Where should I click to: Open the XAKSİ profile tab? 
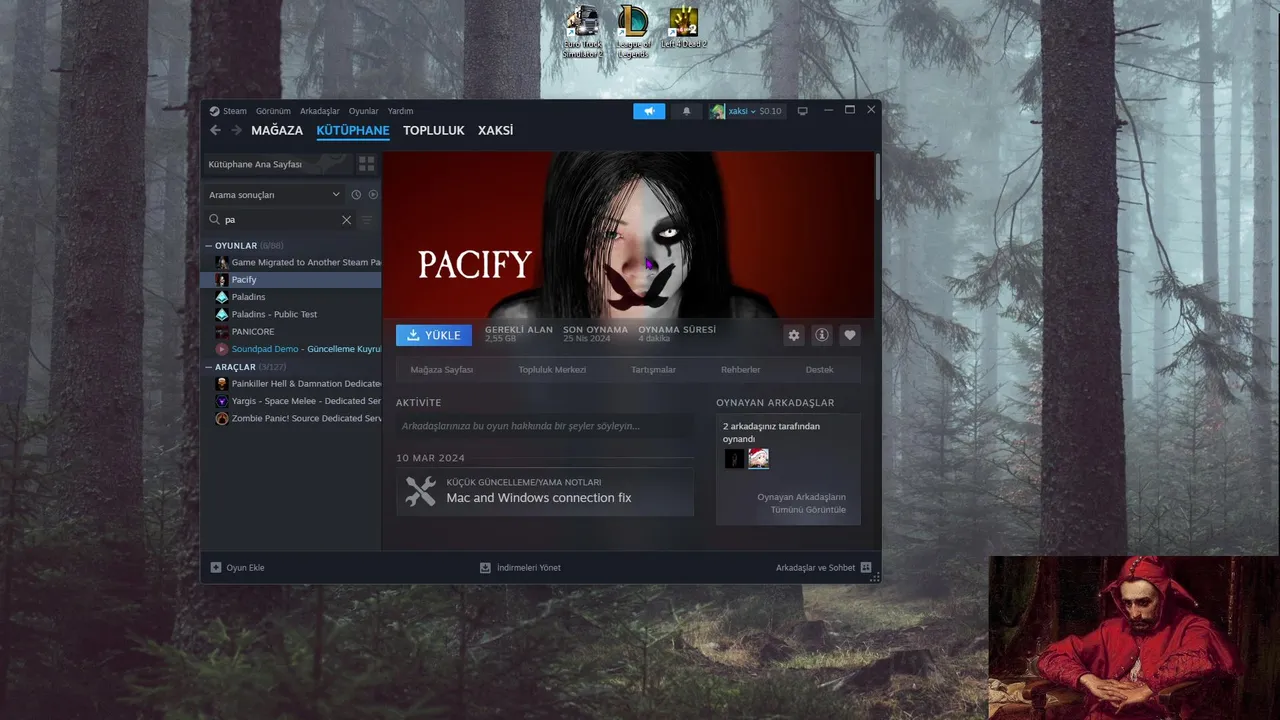coord(495,130)
